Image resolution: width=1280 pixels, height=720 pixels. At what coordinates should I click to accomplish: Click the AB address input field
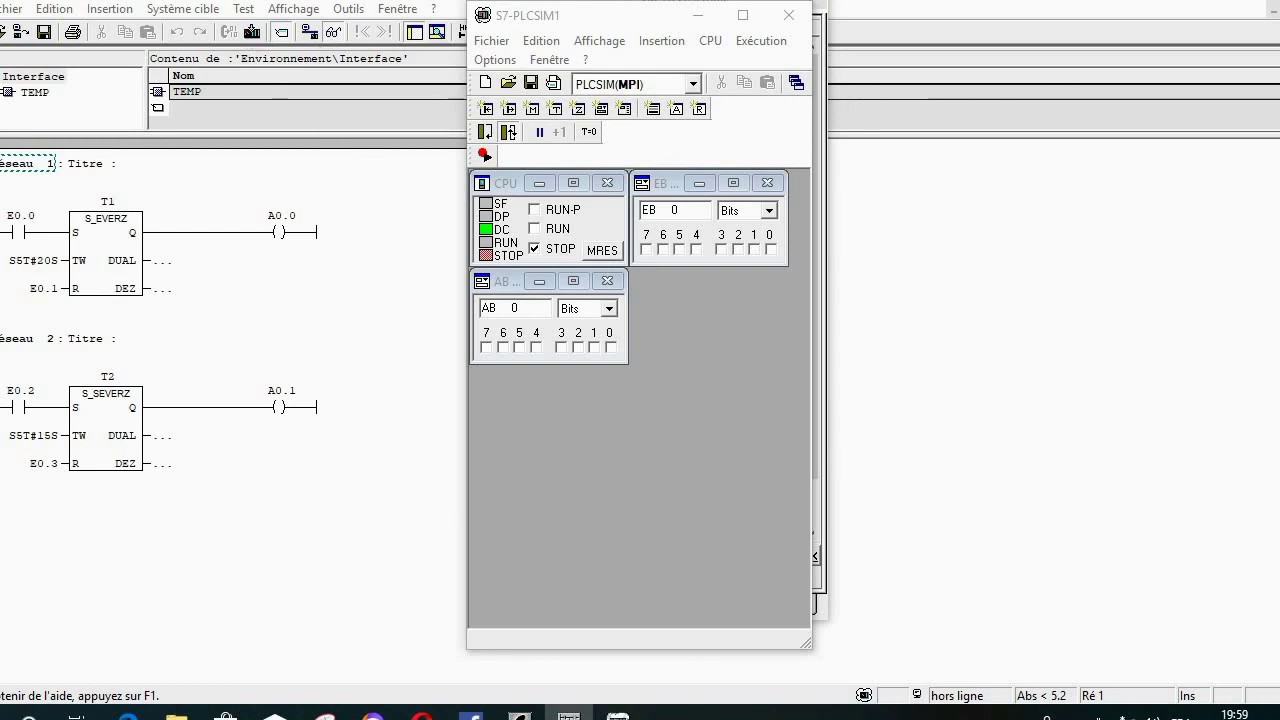point(515,308)
